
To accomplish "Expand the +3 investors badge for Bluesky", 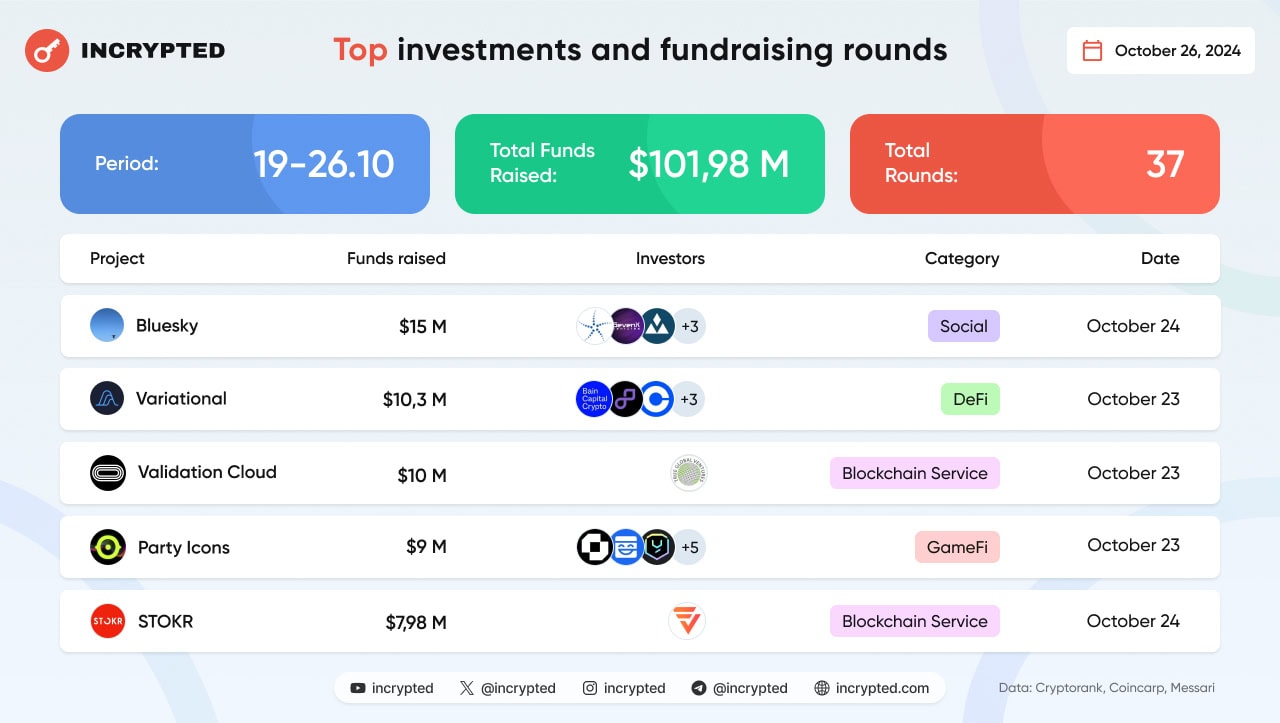I will (689, 326).
